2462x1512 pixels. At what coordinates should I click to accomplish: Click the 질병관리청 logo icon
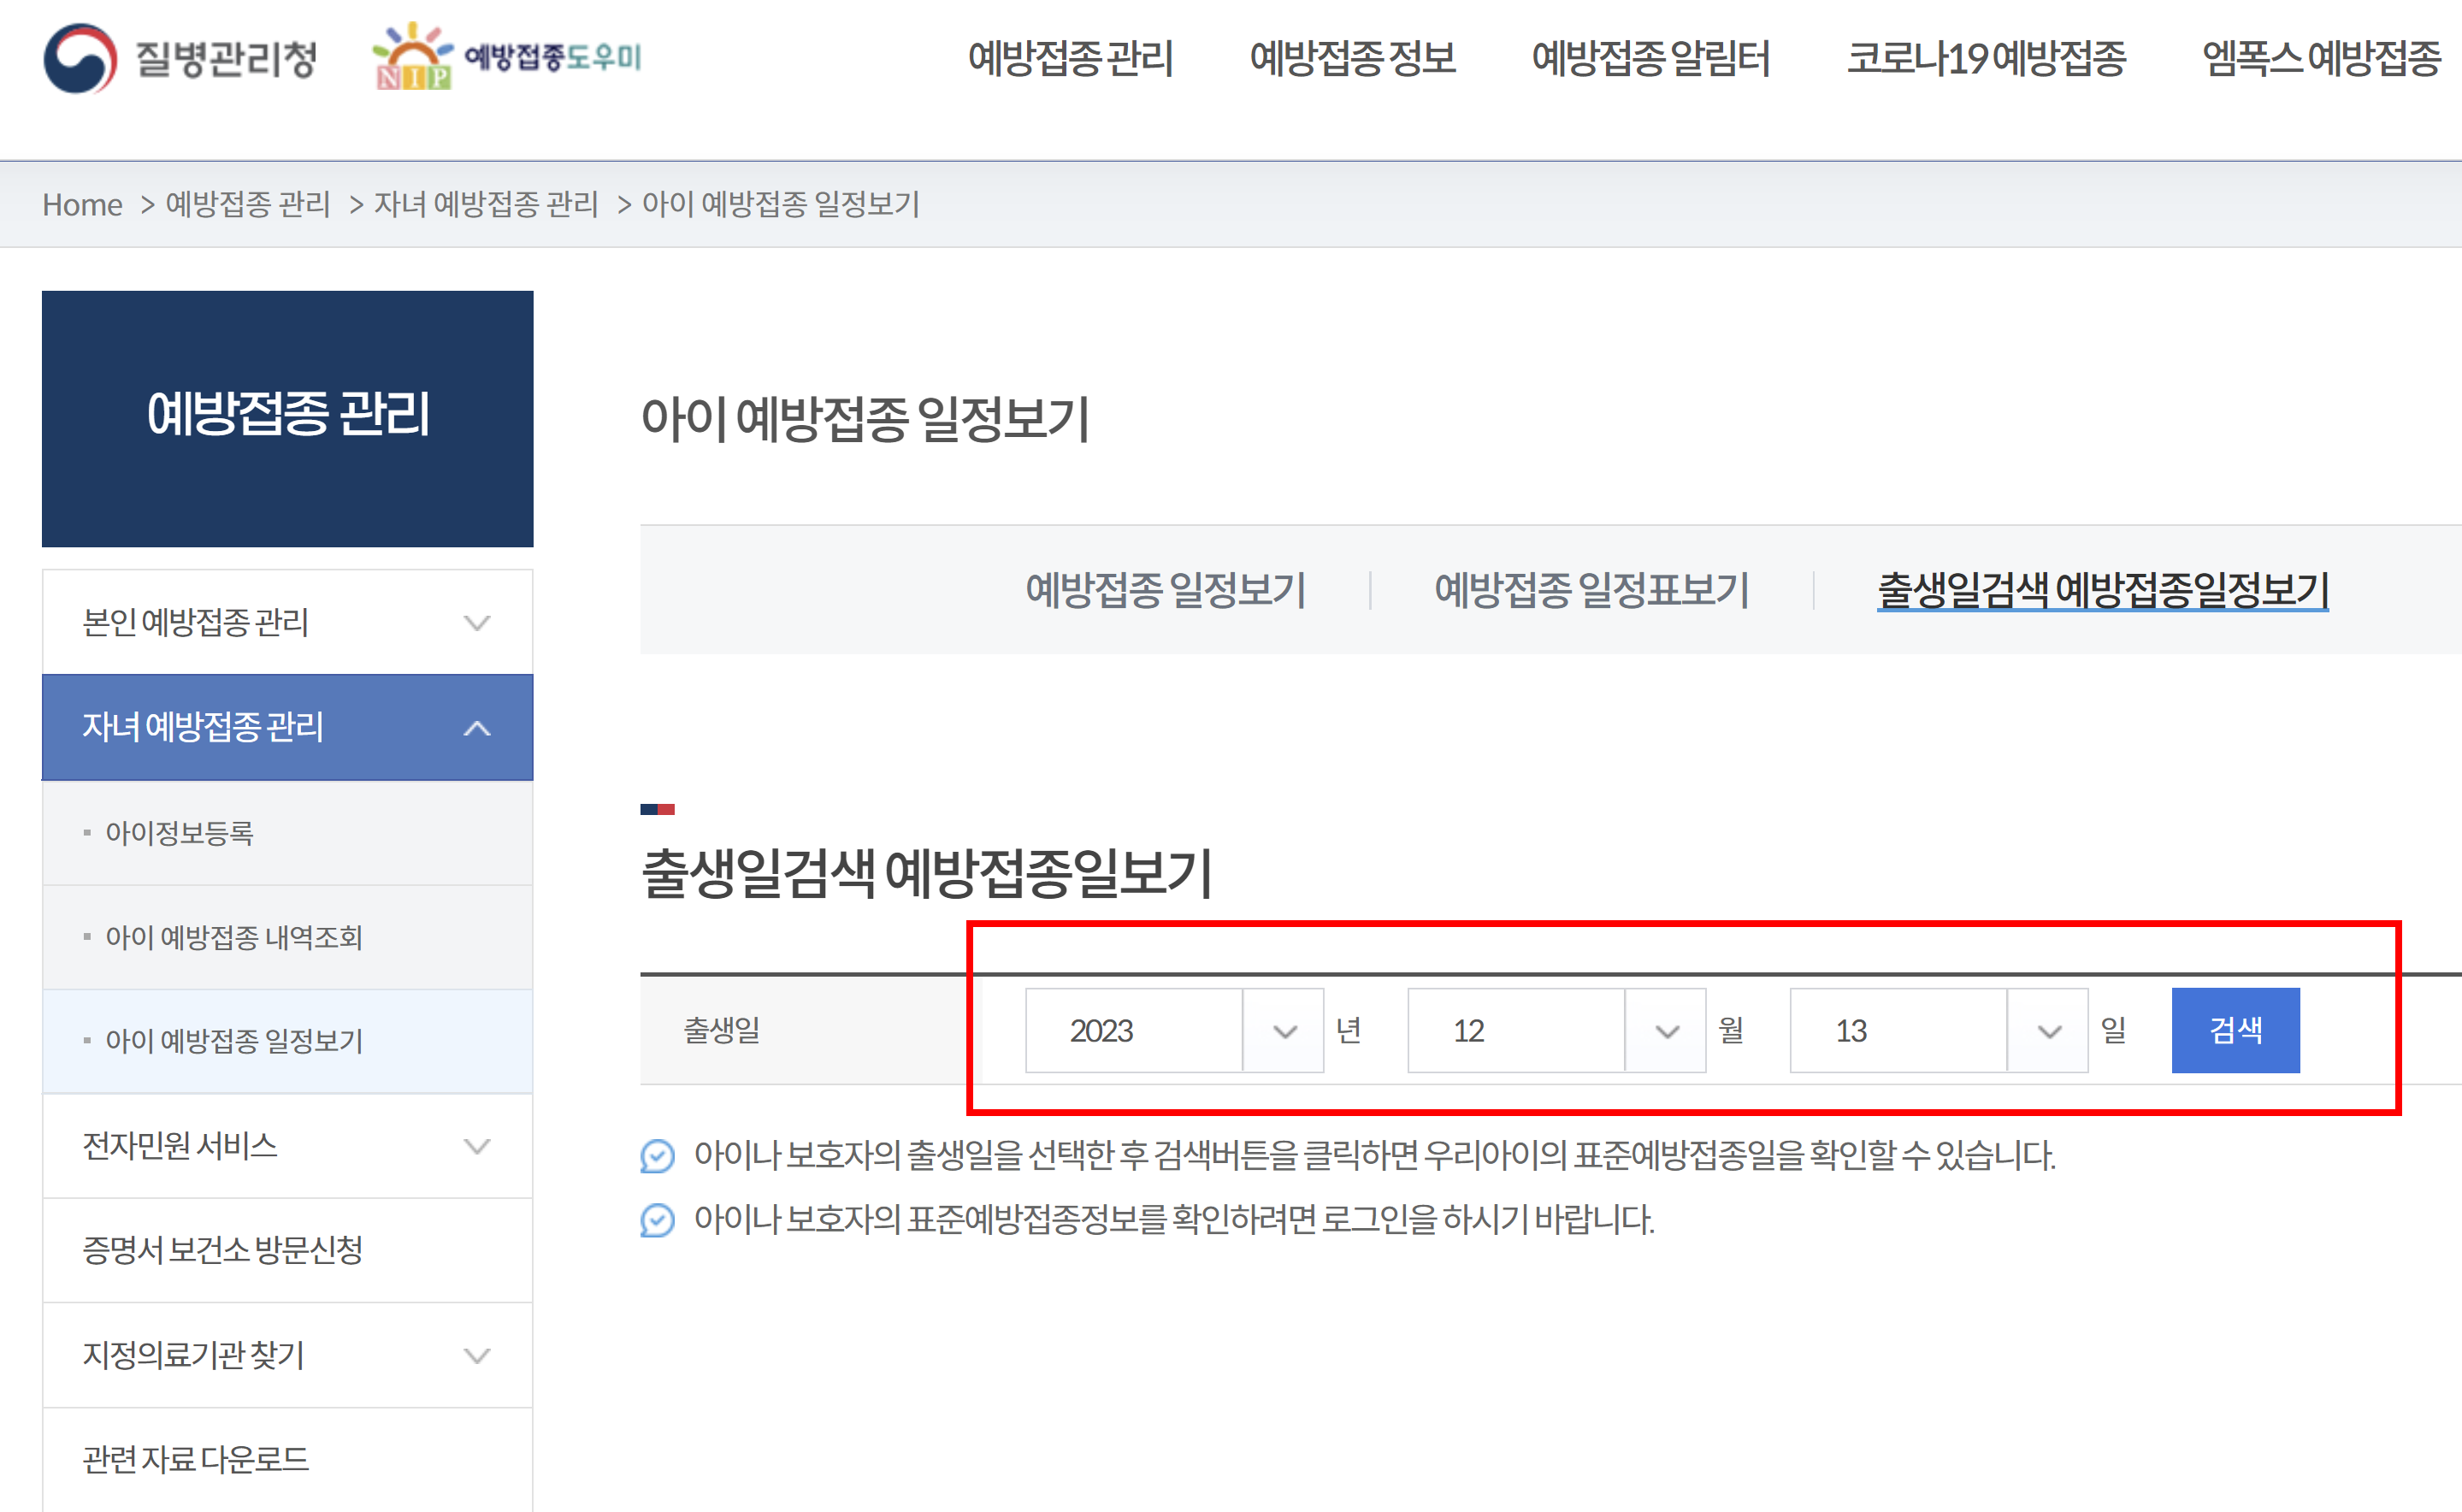click(80, 58)
